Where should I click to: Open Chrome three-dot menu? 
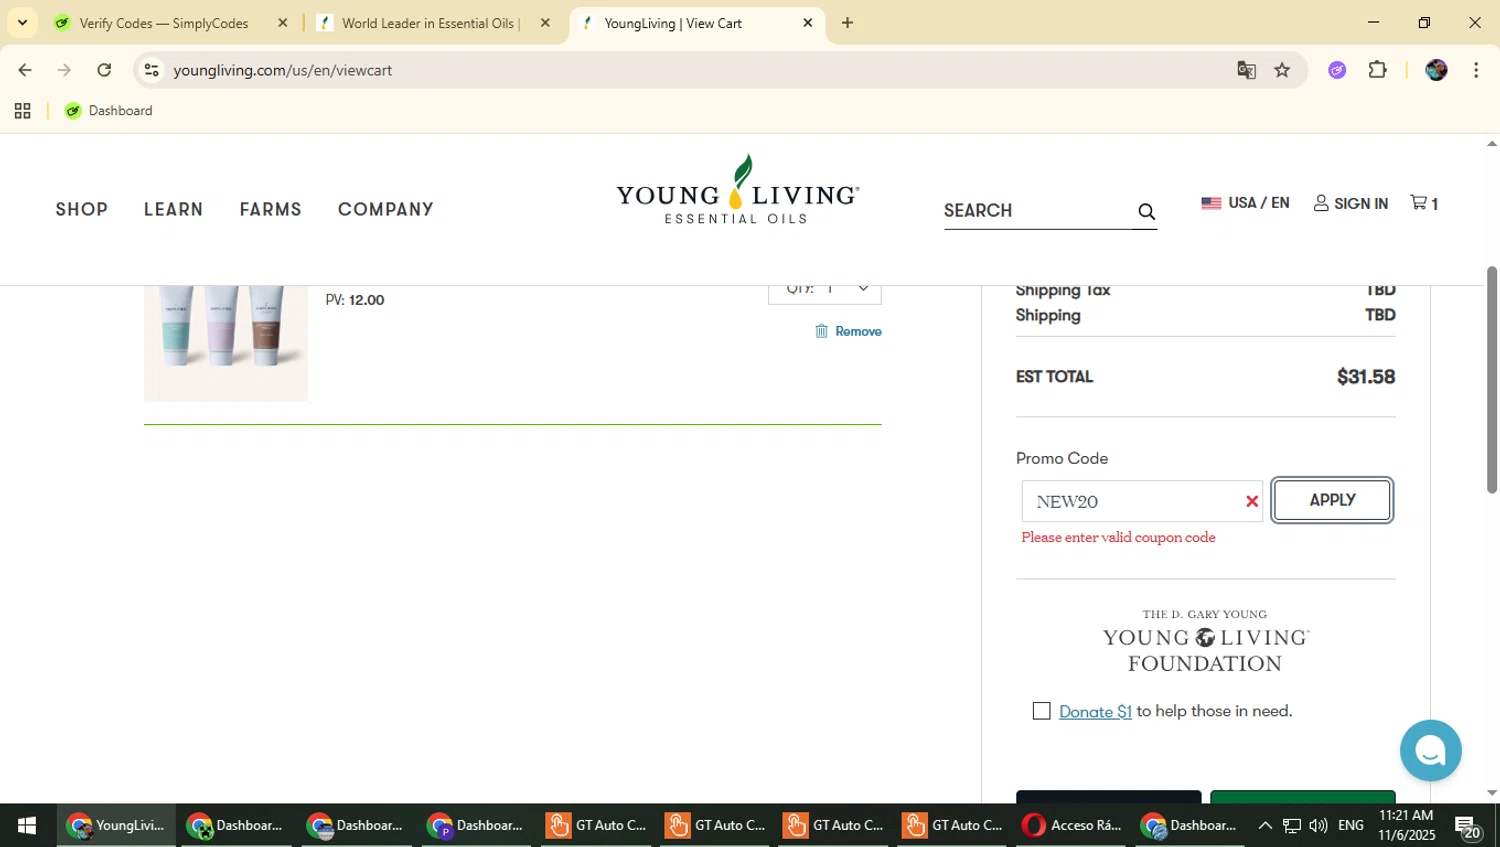[x=1476, y=70]
